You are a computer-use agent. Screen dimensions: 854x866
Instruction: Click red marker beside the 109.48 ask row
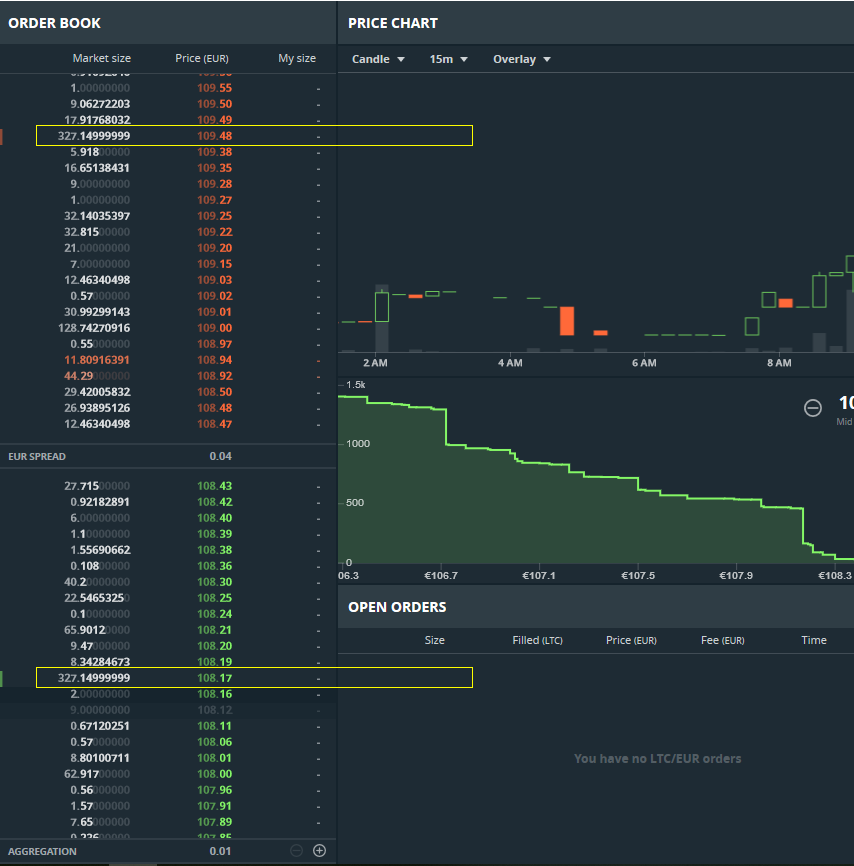click(x=1, y=136)
